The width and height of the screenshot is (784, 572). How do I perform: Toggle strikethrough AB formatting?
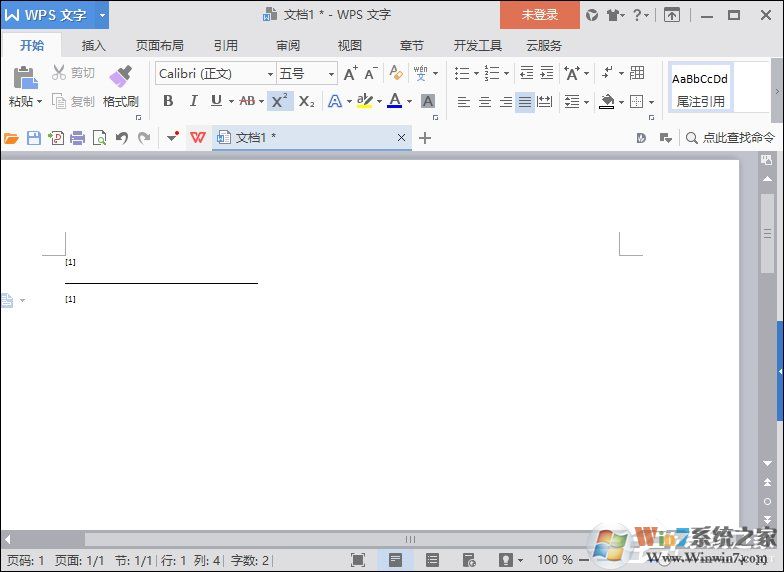[x=248, y=101]
